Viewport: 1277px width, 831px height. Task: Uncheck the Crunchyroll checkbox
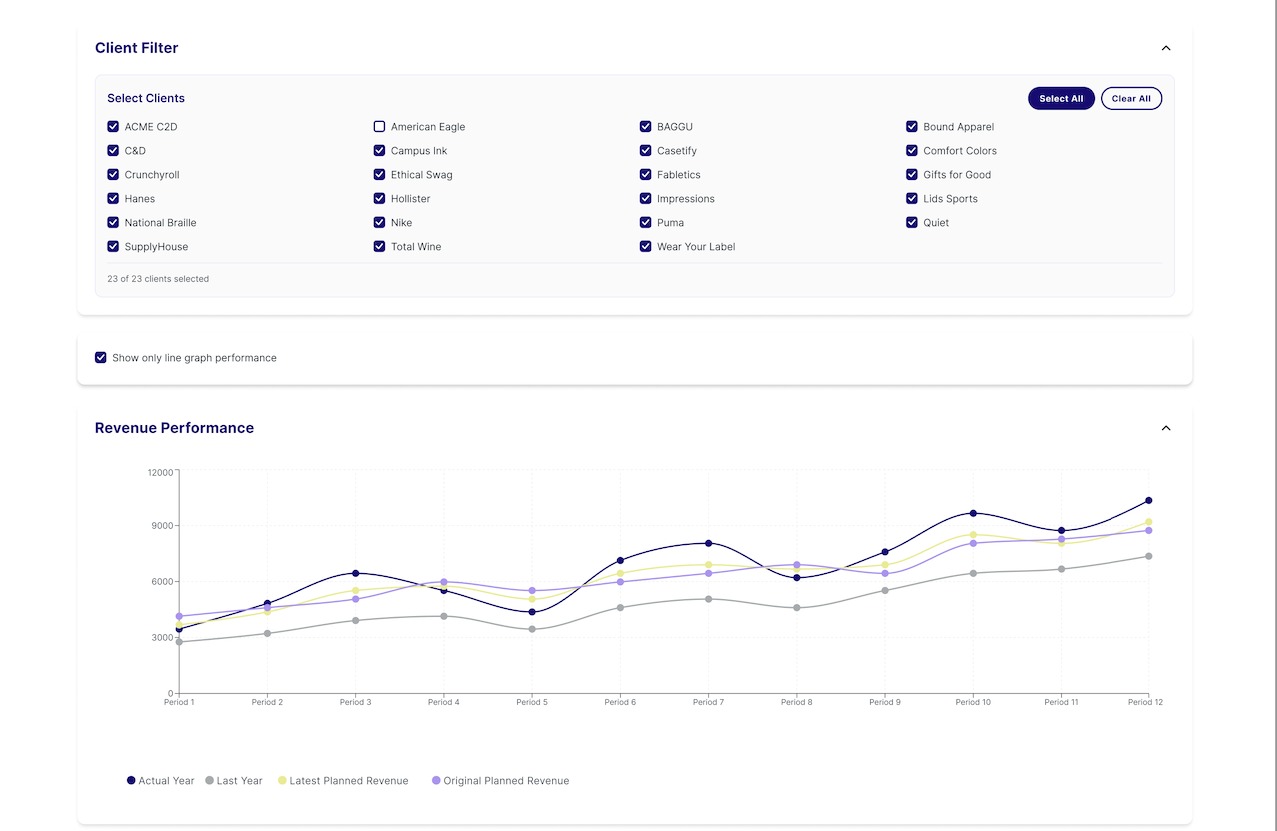pyautogui.click(x=113, y=175)
